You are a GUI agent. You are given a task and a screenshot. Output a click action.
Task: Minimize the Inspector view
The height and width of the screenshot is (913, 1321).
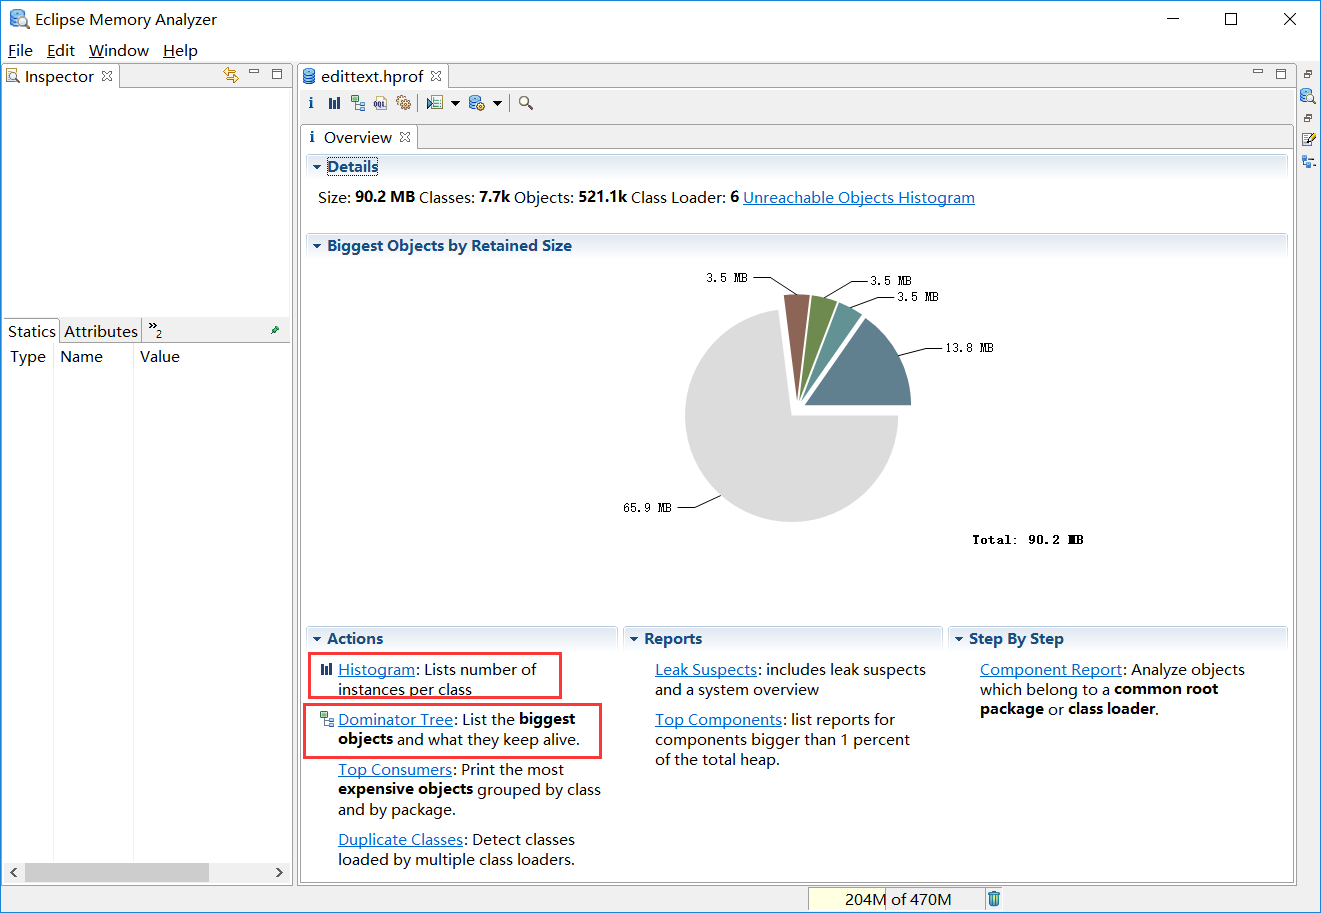pos(254,72)
